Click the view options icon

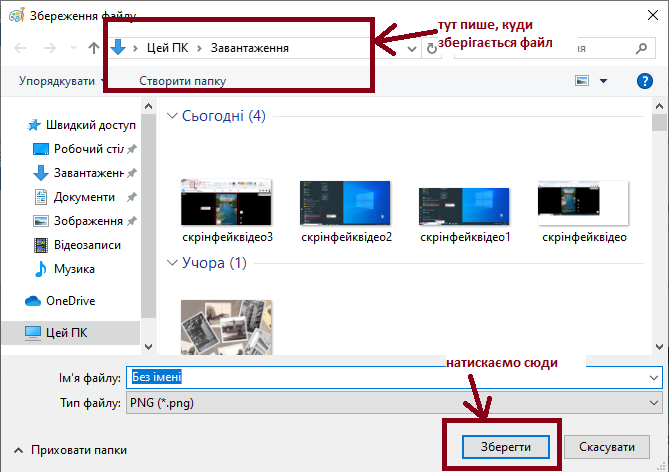tap(583, 81)
